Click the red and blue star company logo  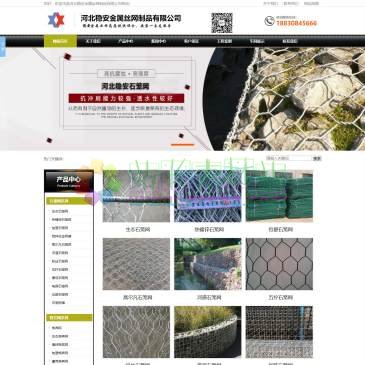pyautogui.click(x=56, y=20)
